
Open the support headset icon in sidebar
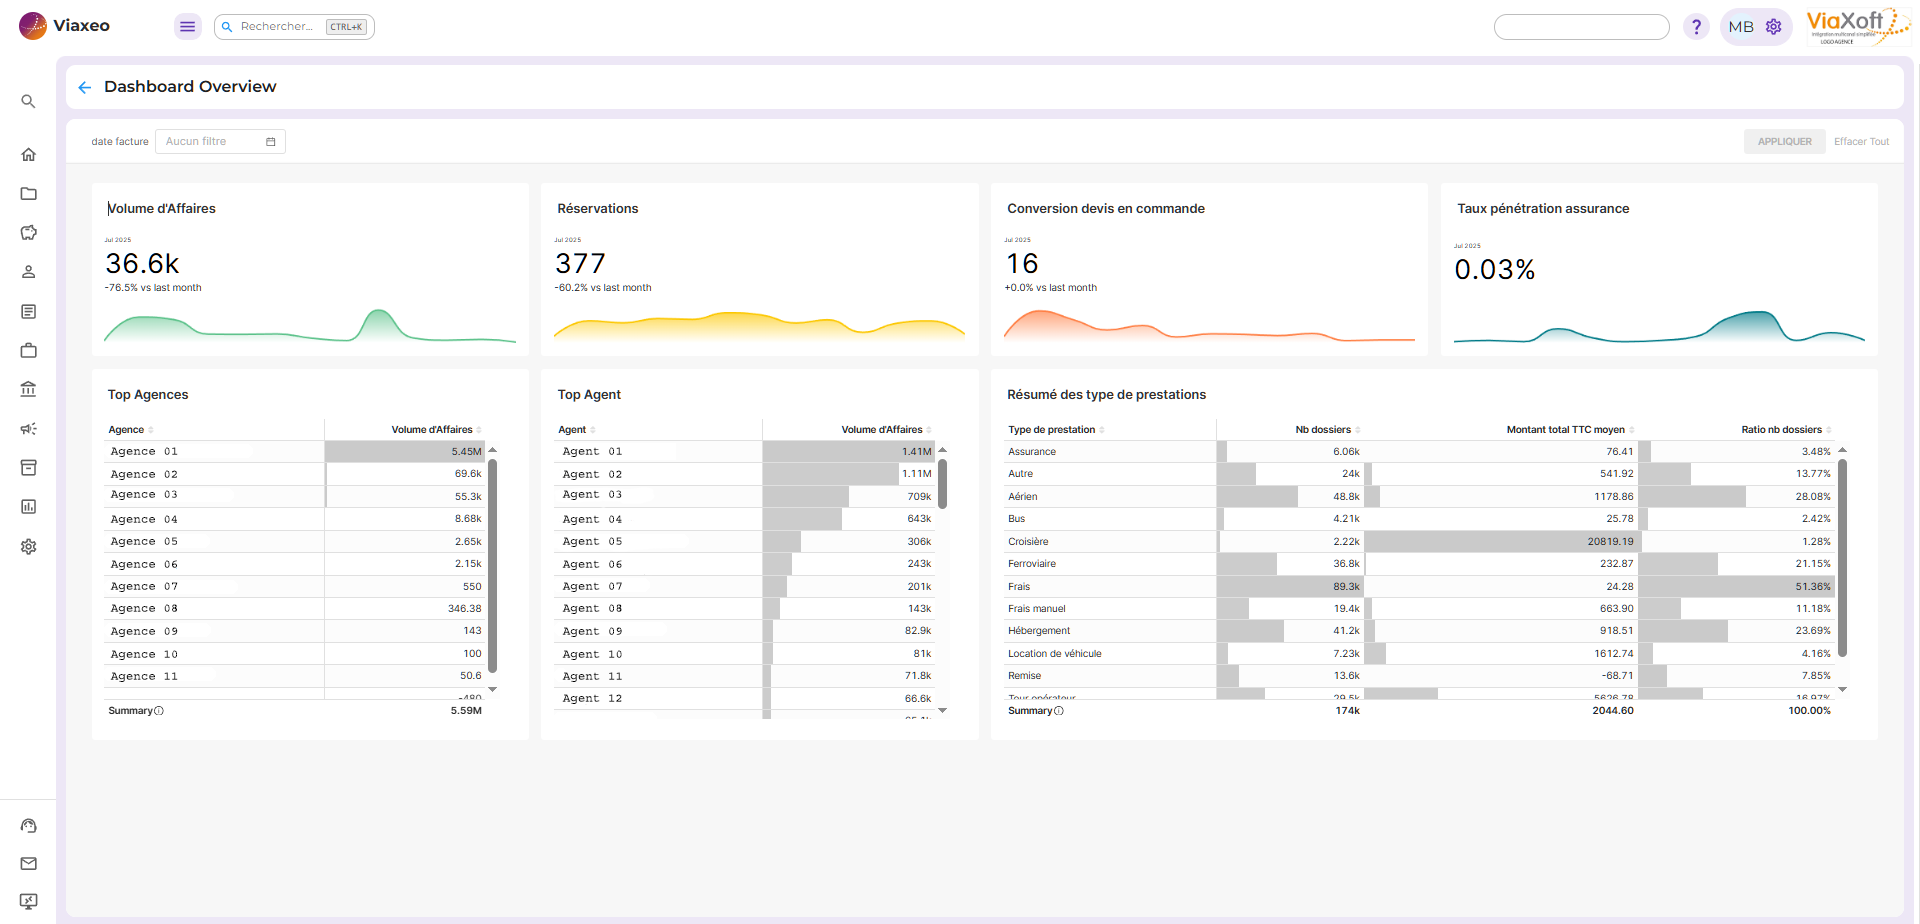(28, 825)
